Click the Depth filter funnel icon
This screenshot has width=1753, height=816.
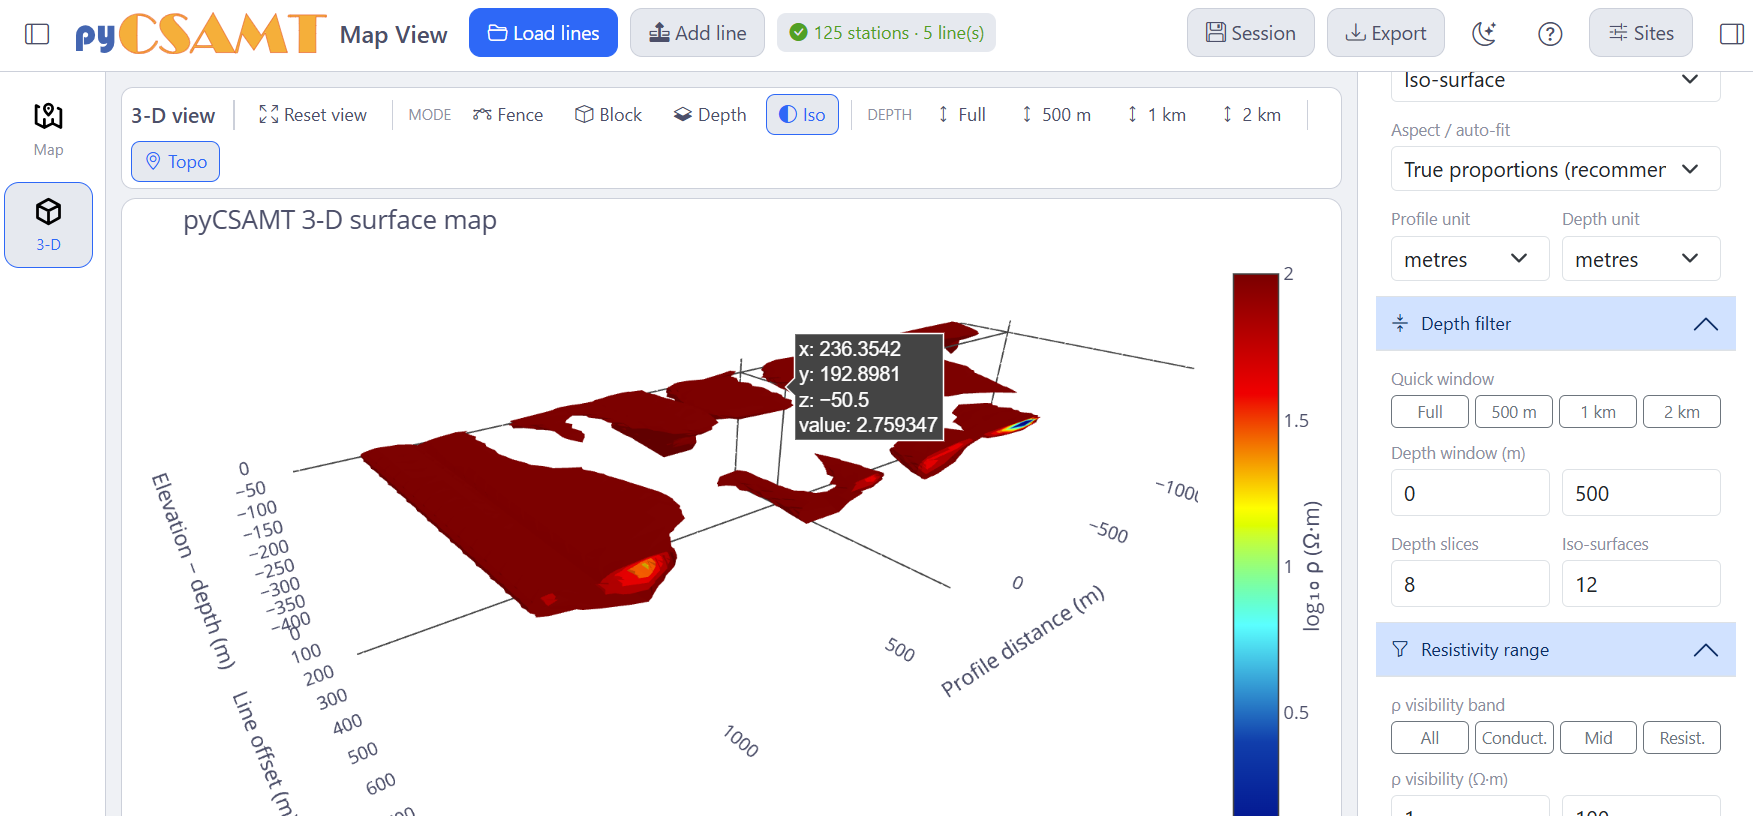click(x=1400, y=324)
